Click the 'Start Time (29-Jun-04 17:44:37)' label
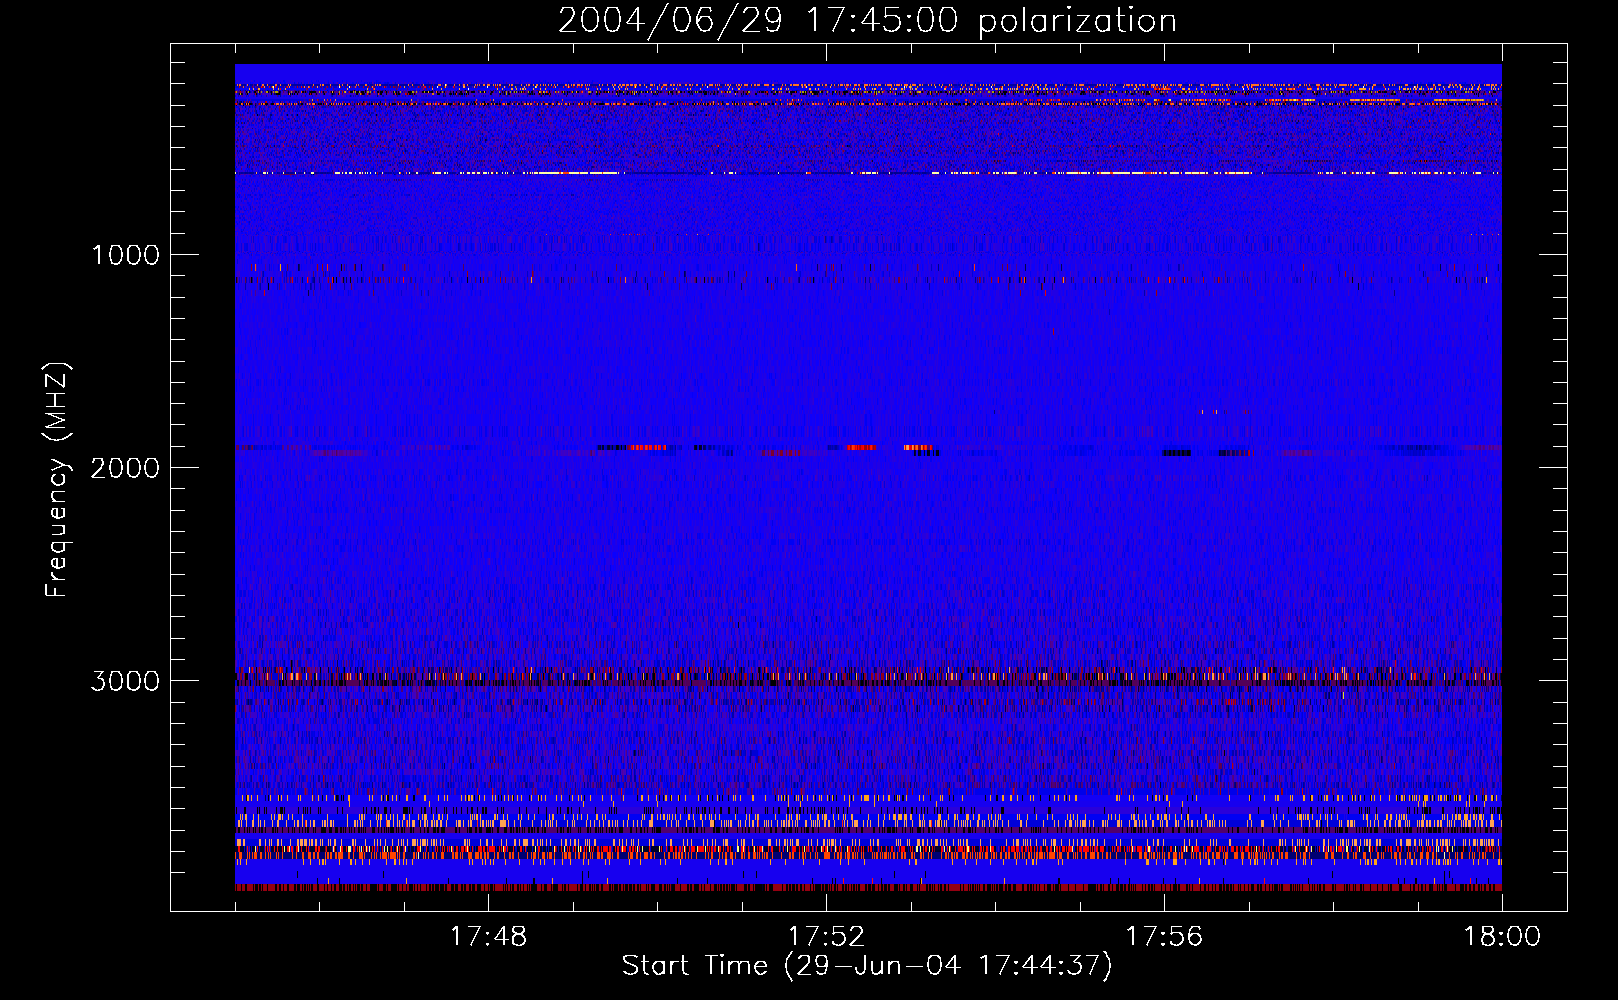The height and width of the screenshot is (1000, 1618). pos(867,966)
